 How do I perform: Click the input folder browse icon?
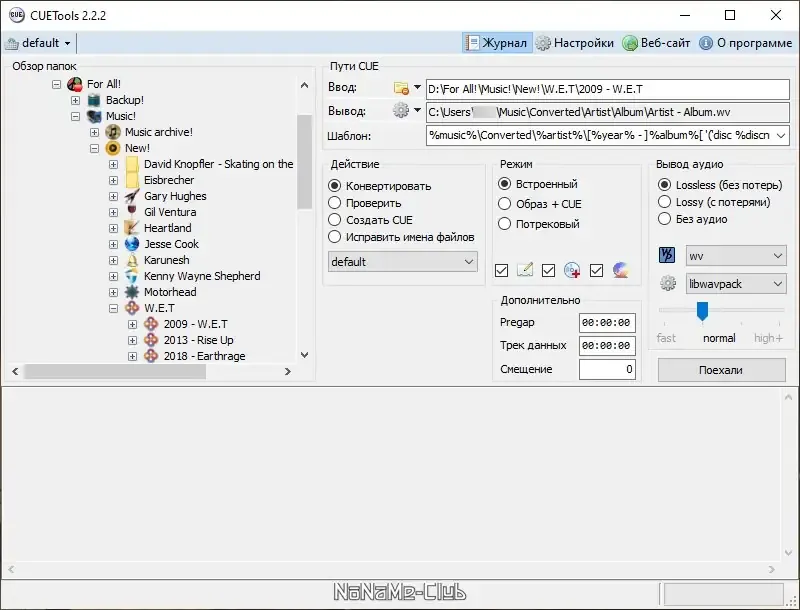pos(402,88)
